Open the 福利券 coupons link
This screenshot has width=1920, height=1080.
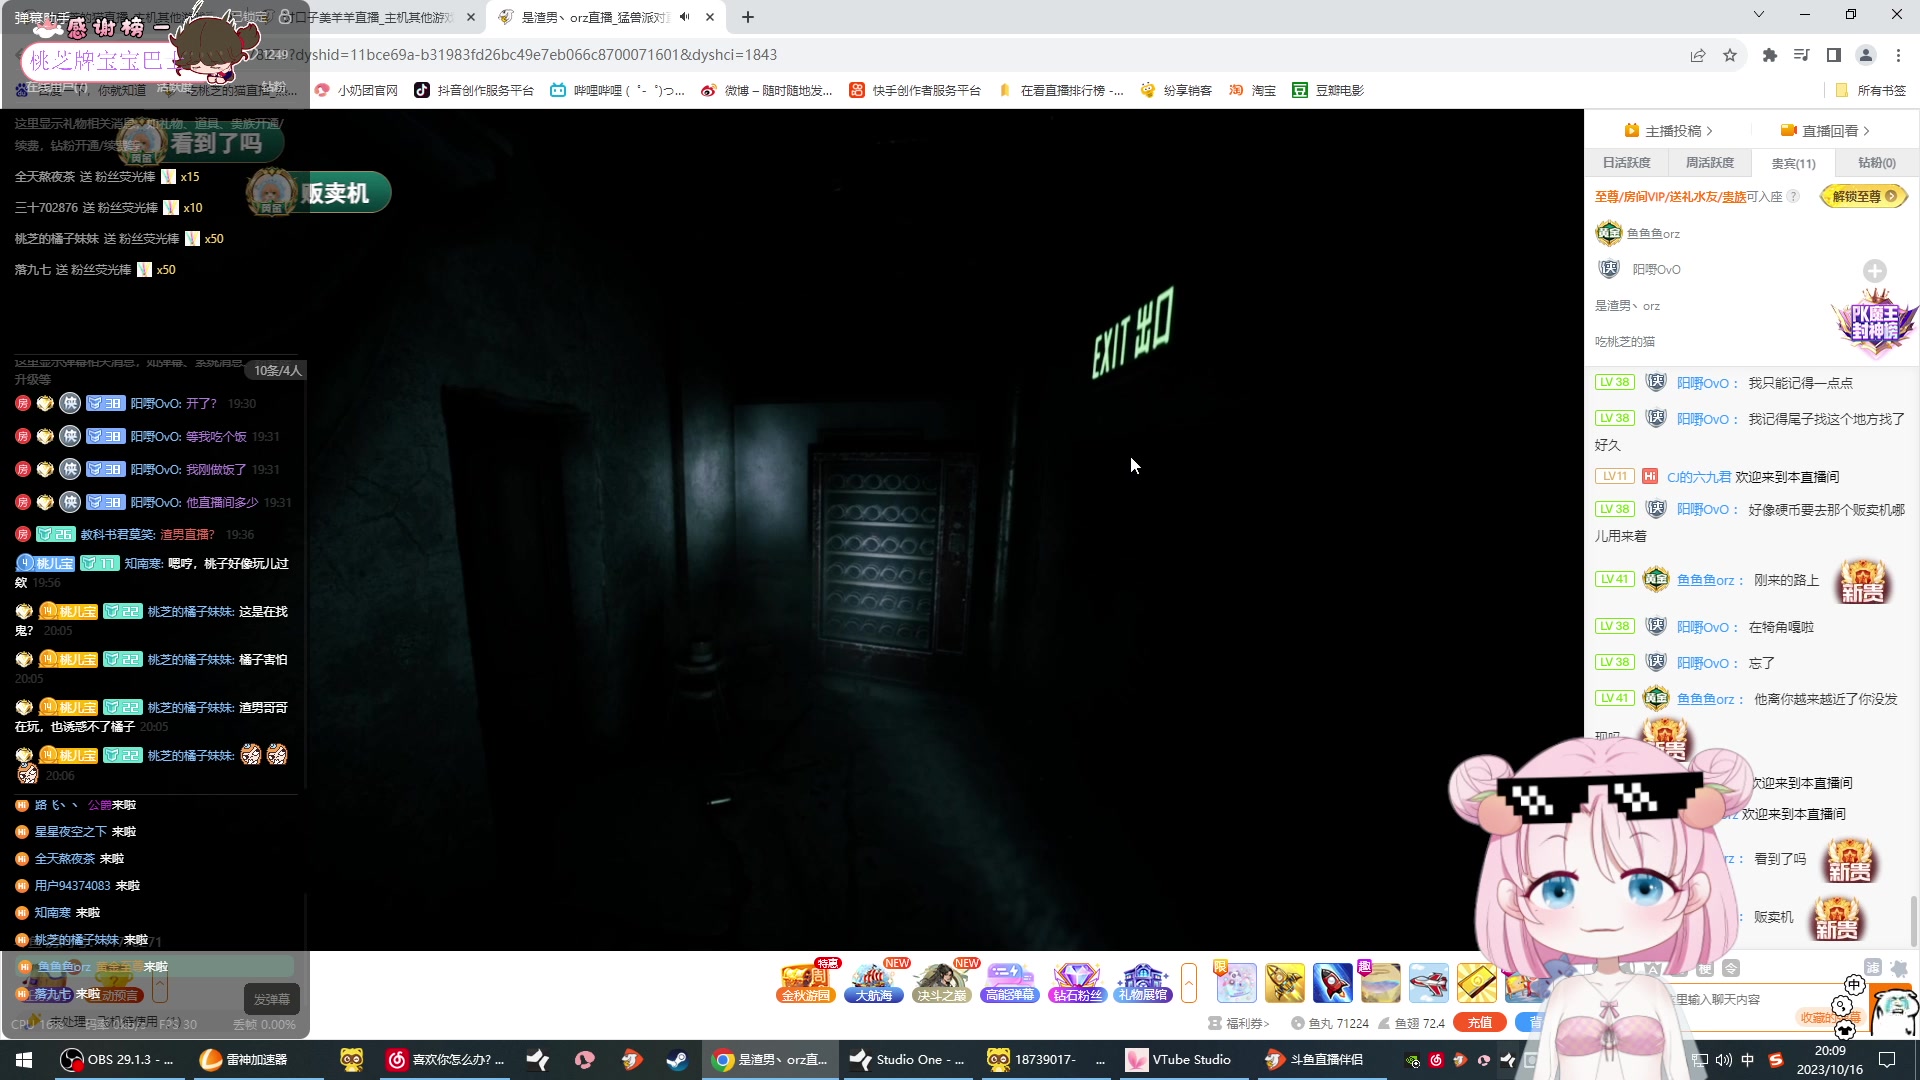[x=1239, y=1023]
